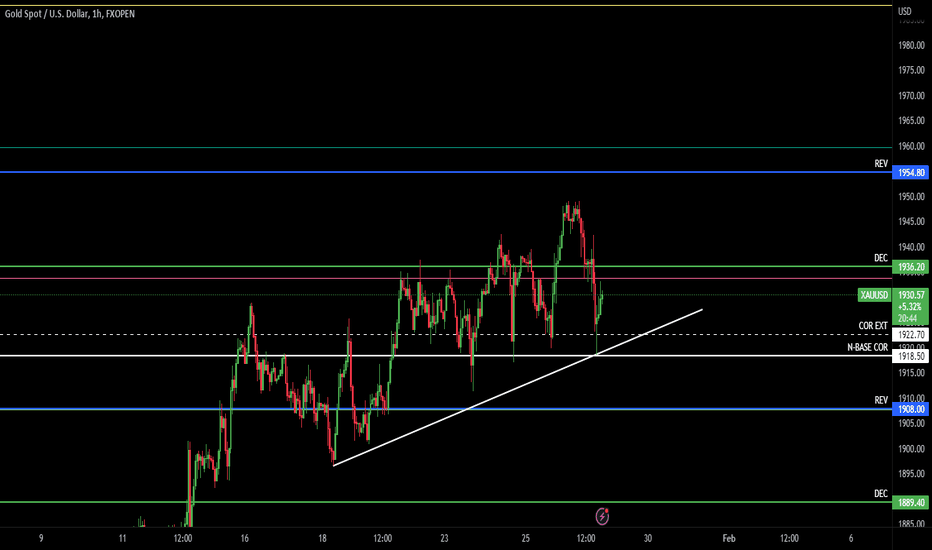Select the 1918.50 price label
The width and height of the screenshot is (932, 550).
[x=911, y=356]
